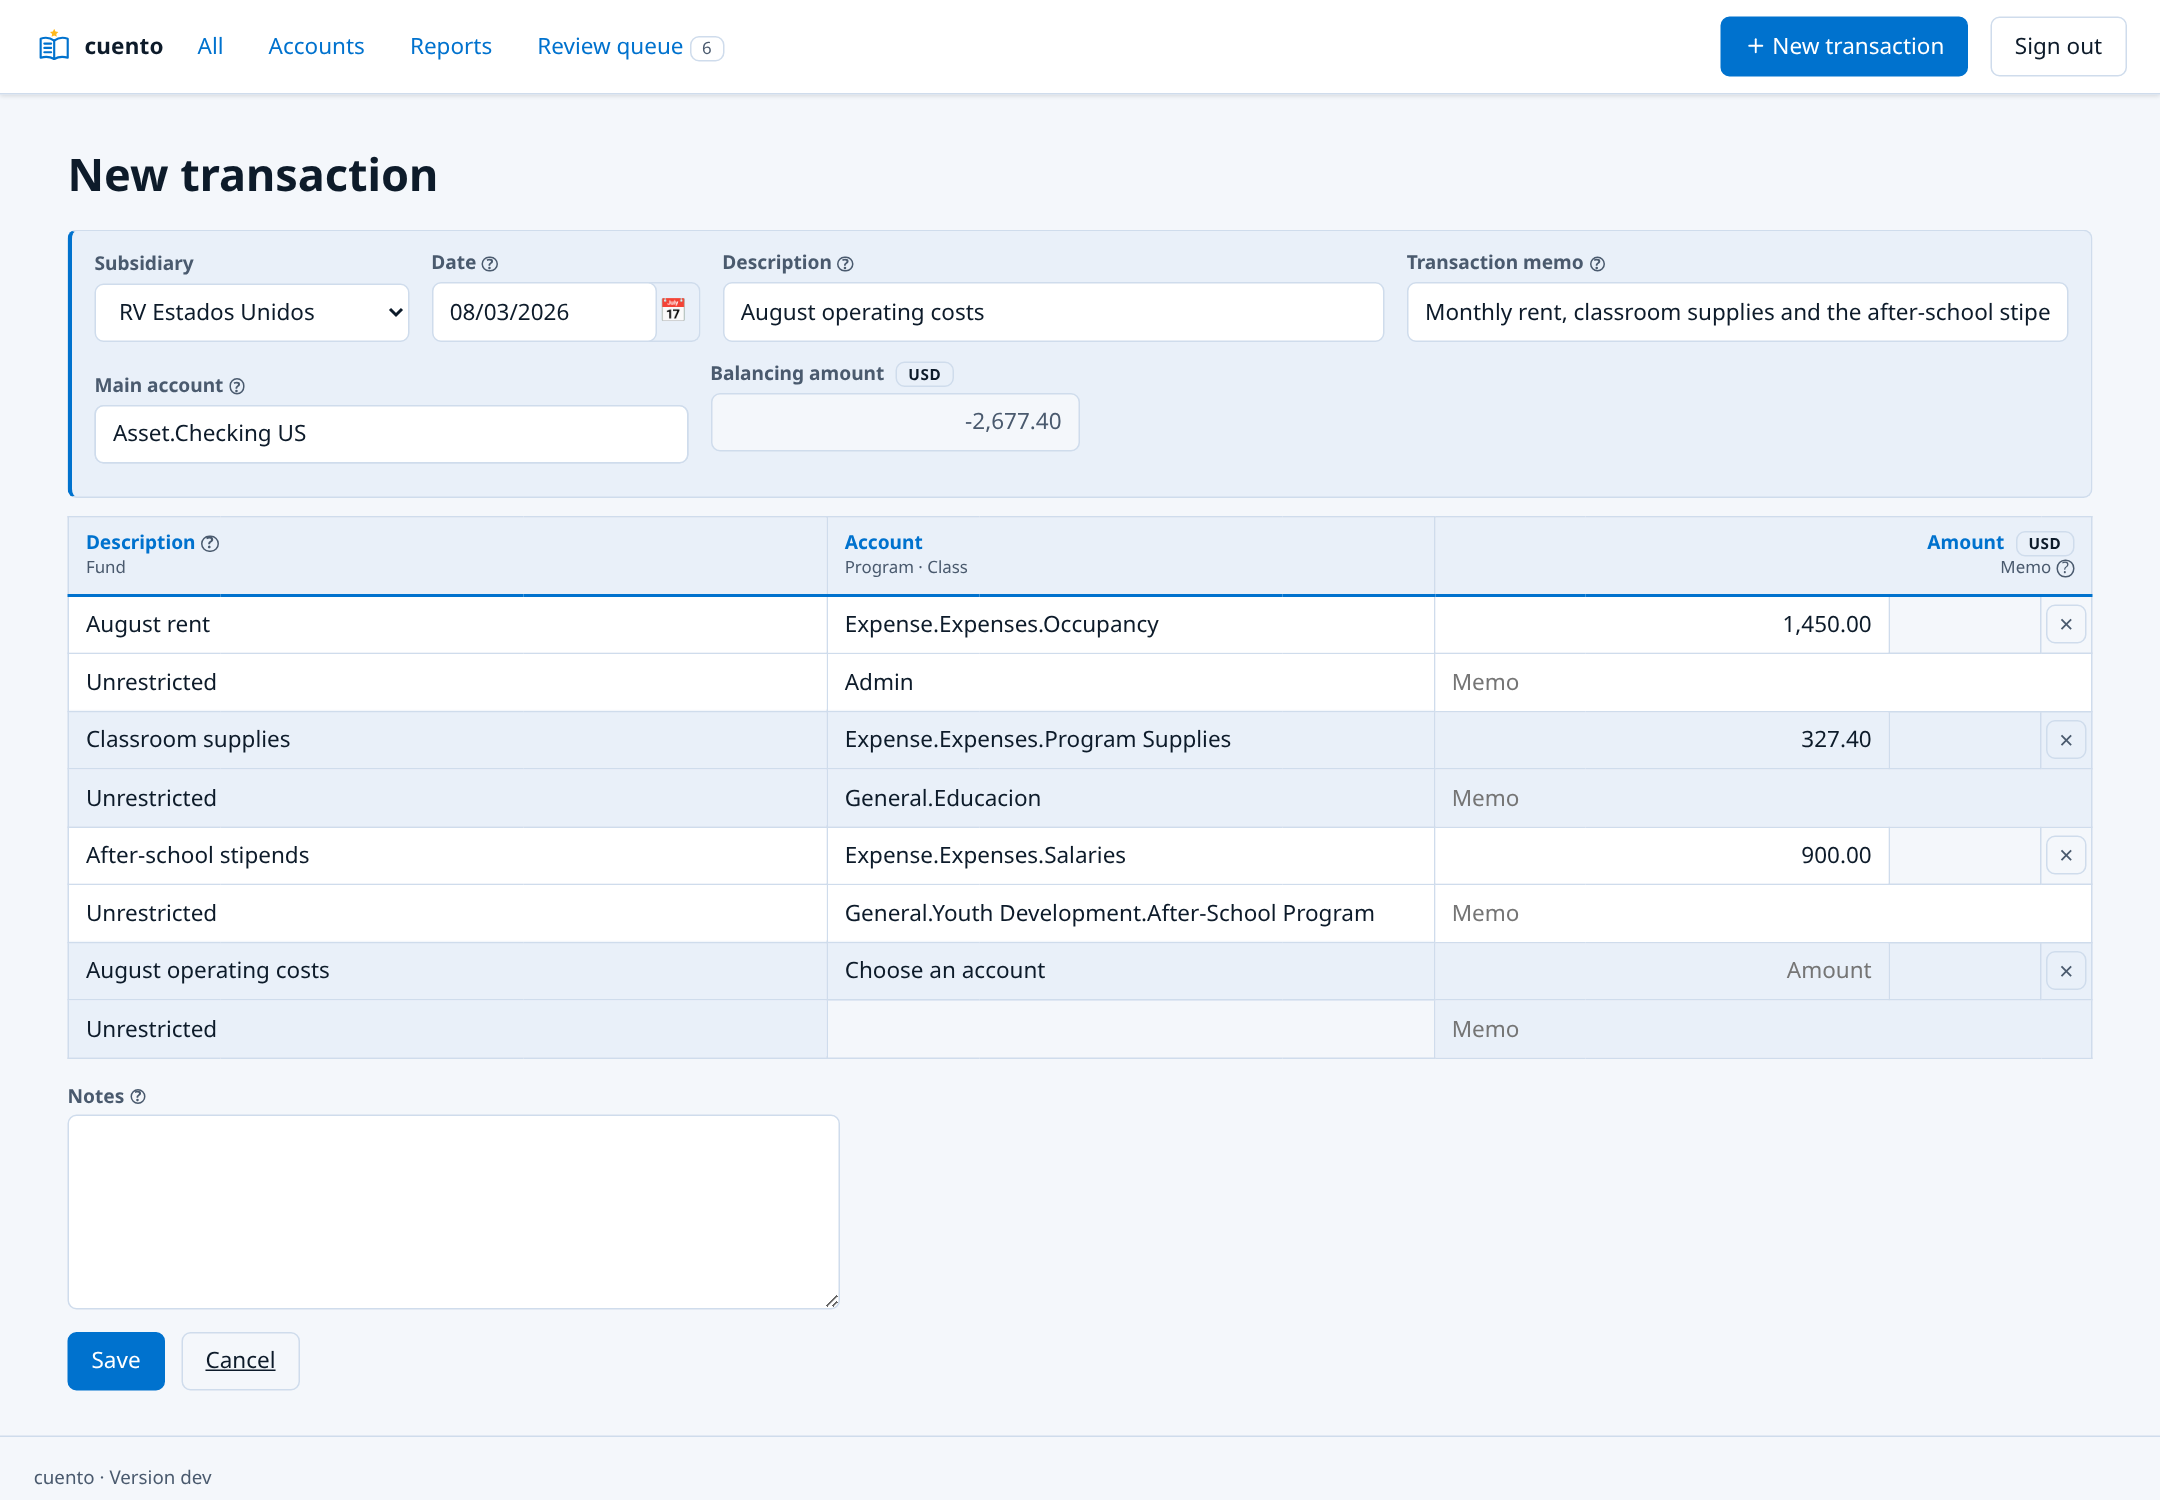This screenshot has width=2160, height=1500.
Task: Go to the All tab
Action: point(210,46)
